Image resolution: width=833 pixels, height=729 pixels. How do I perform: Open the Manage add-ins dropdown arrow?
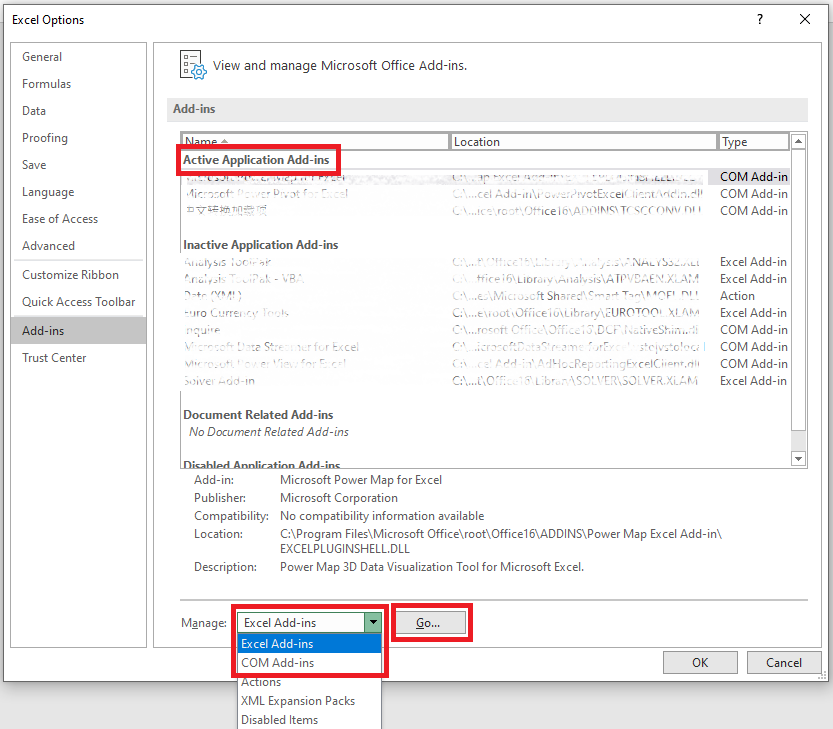(373, 623)
